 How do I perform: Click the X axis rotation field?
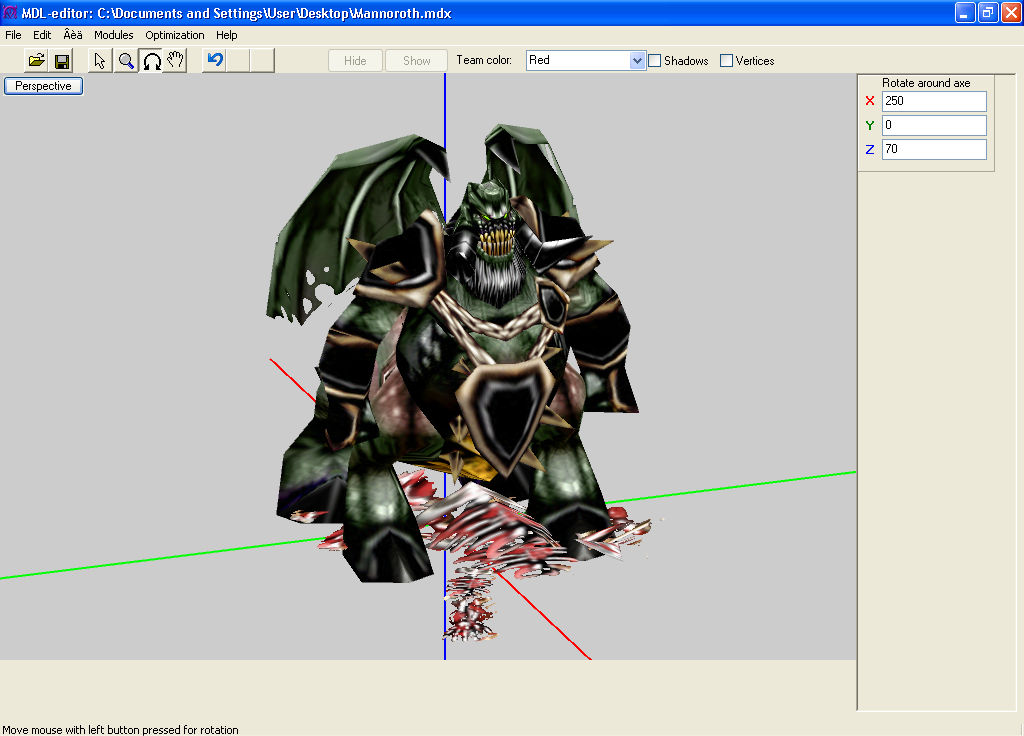pos(934,101)
